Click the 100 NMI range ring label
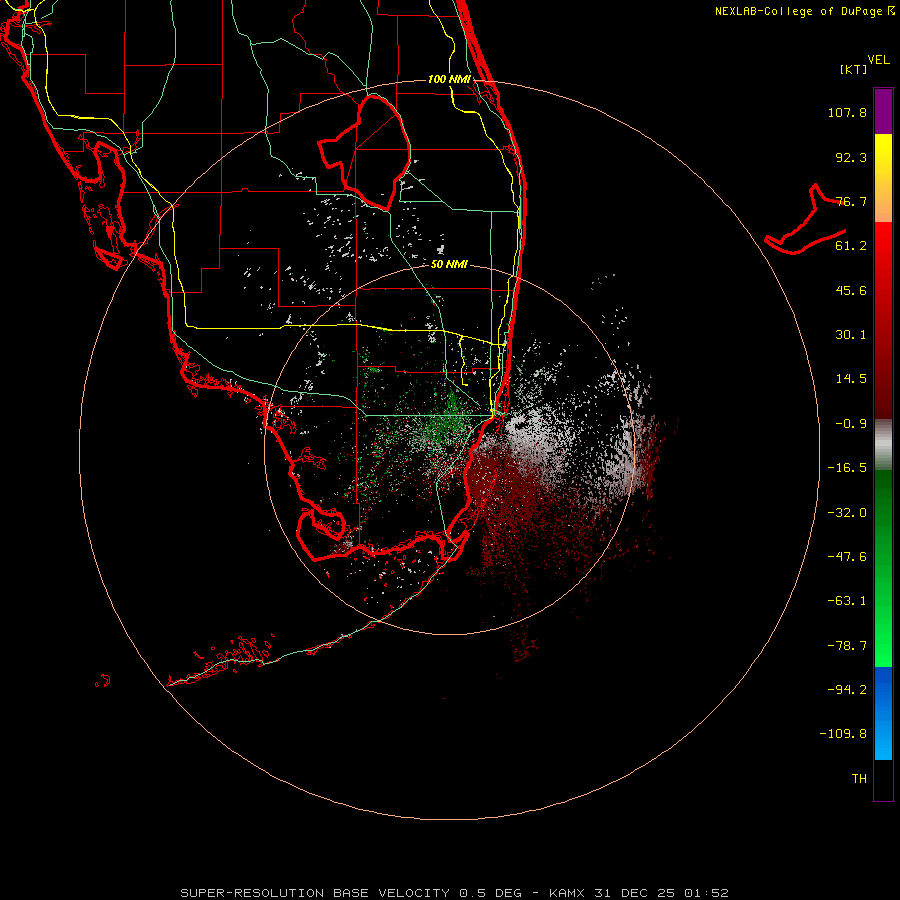This screenshot has width=900, height=900. (449, 79)
